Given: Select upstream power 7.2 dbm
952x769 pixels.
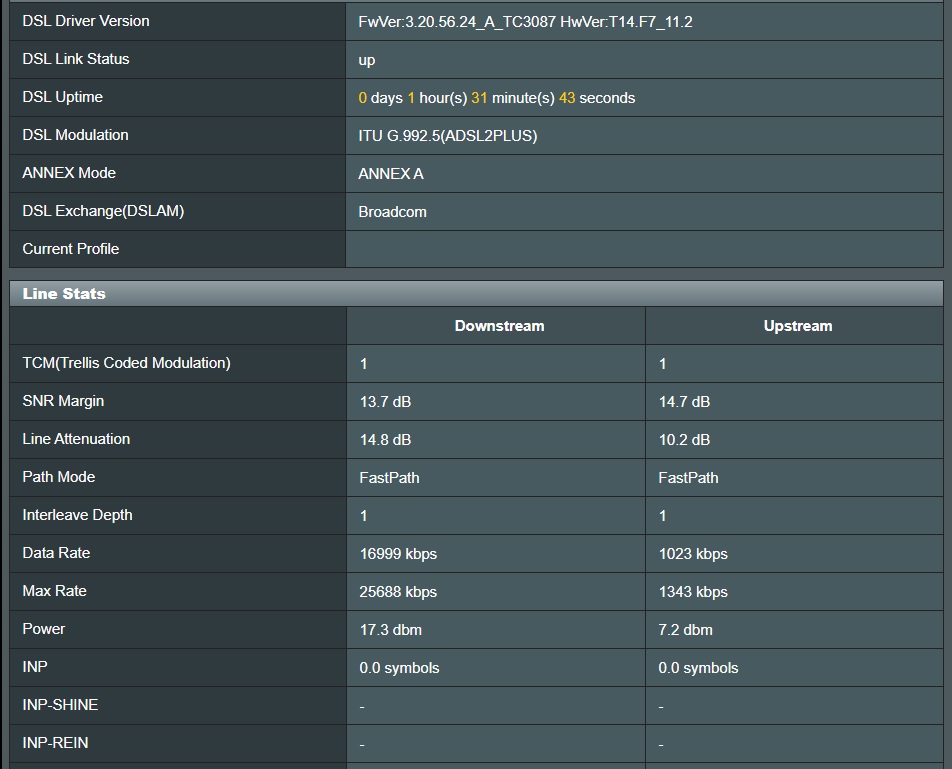Looking at the screenshot, I should [685, 630].
